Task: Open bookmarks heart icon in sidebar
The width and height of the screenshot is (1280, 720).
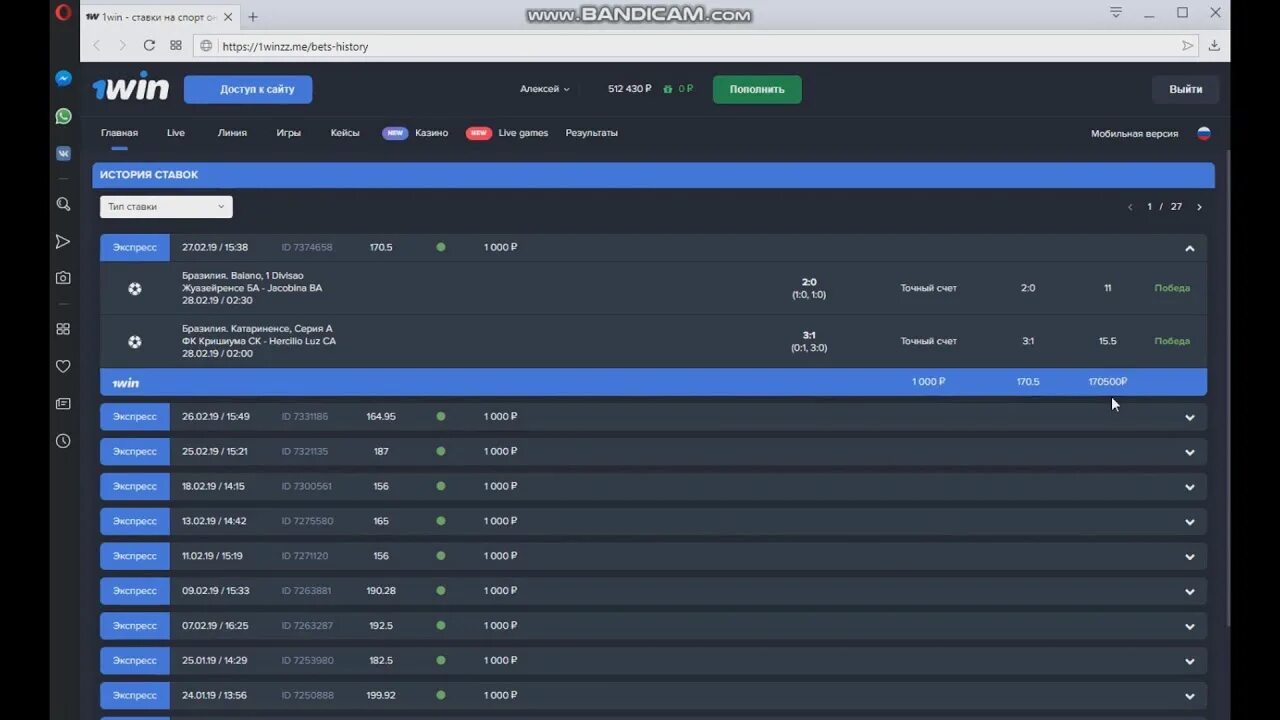Action: click(x=63, y=366)
